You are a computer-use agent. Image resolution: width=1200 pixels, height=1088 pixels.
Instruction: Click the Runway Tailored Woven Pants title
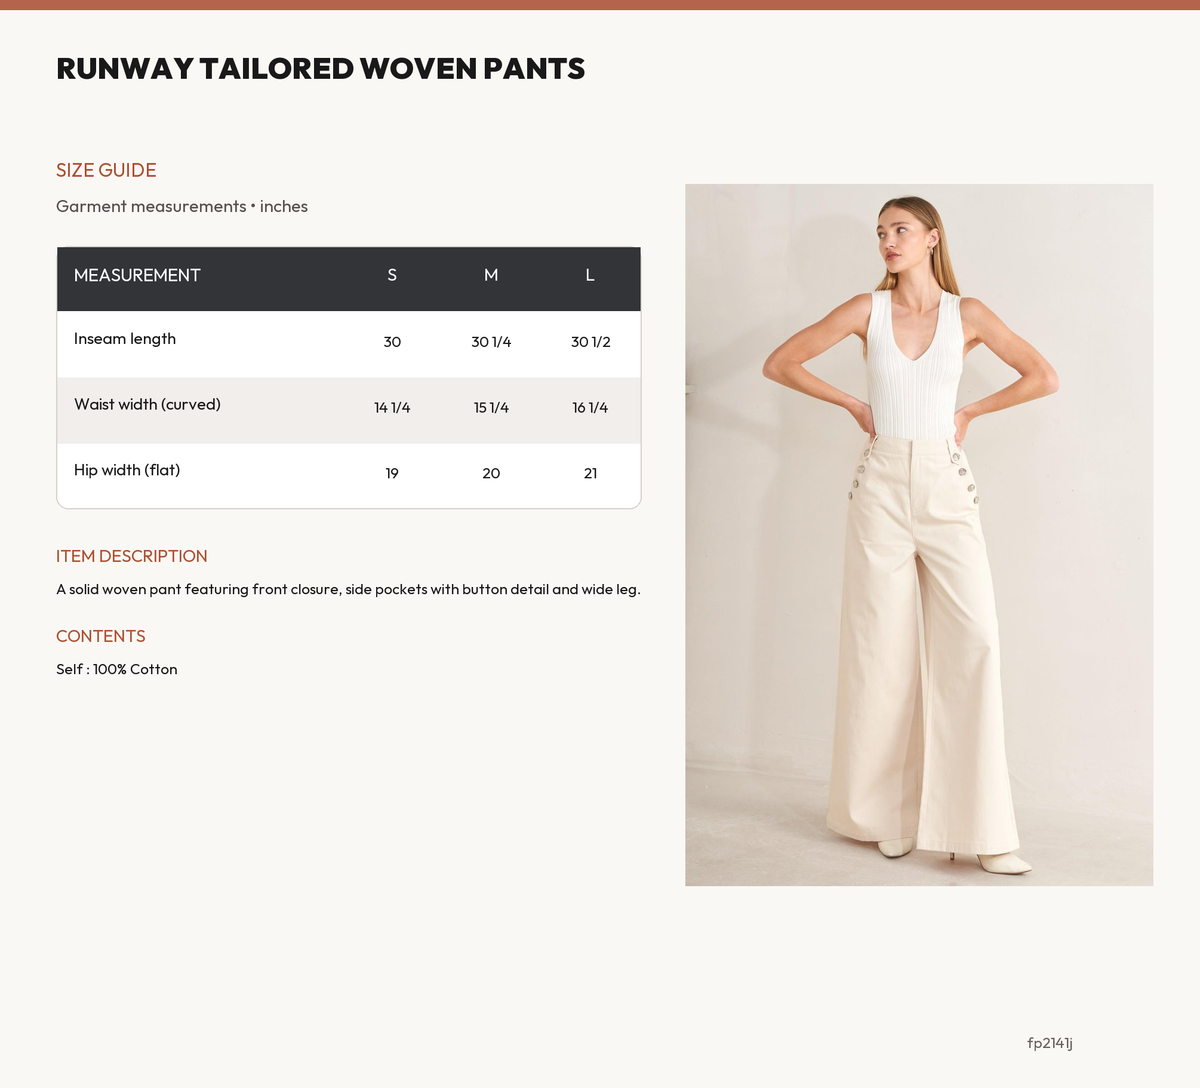point(321,68)
